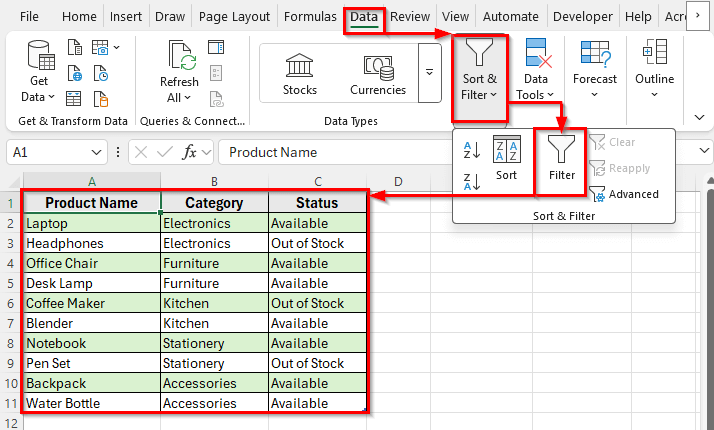This screenshot has width=714, height=430.
Task: Sort A to Z ascending
Action: click(x=472, y=150)
